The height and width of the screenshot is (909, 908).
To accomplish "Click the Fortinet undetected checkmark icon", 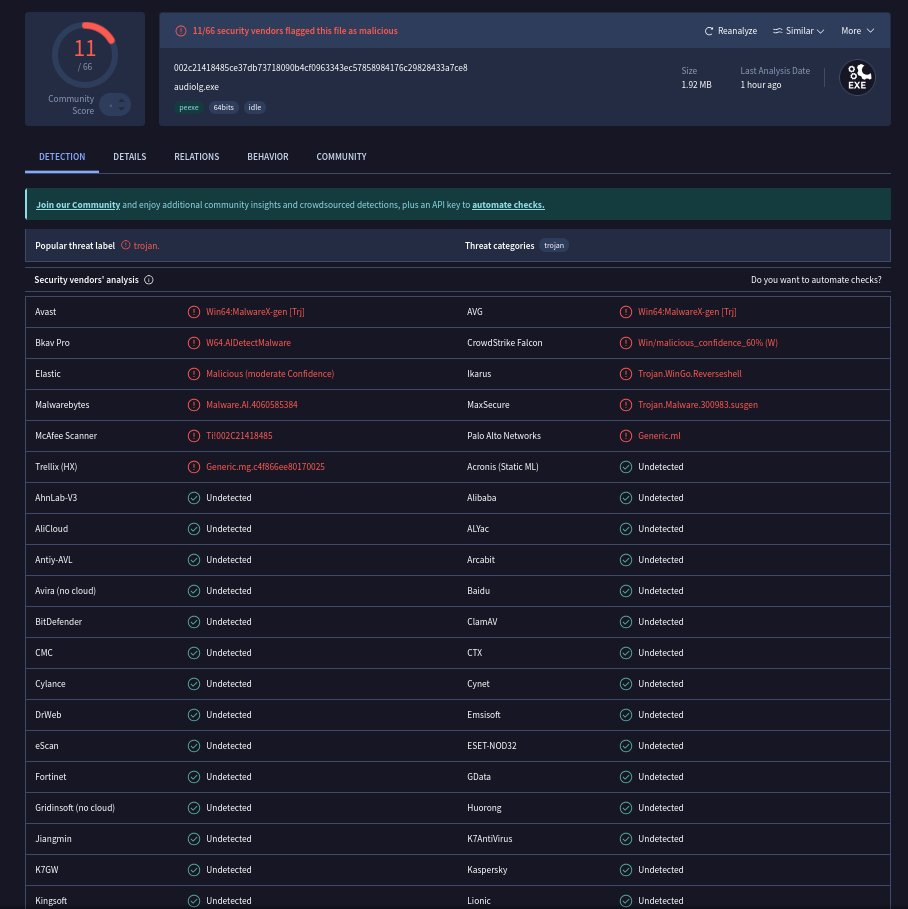I will [x=194, y=777].
